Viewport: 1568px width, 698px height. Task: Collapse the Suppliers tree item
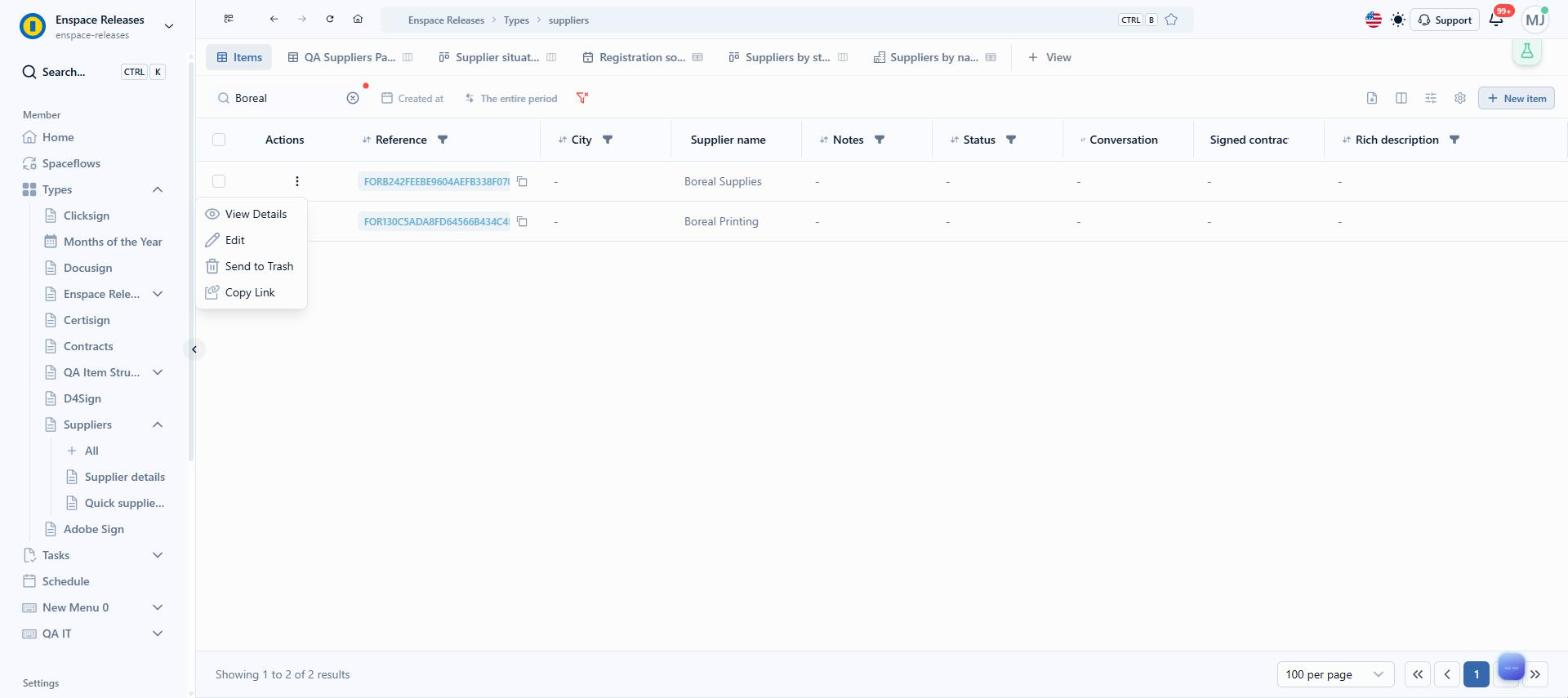pos(157,425)
